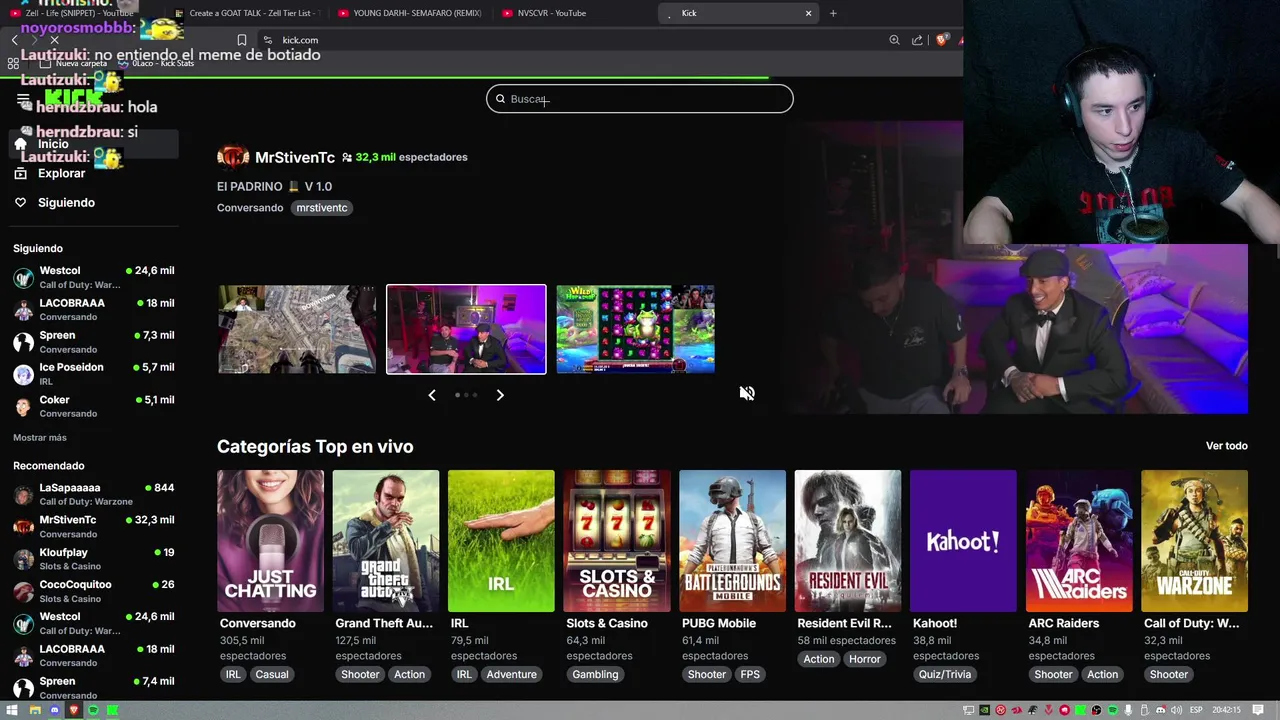Select the frog slots stream thumbnail
Screen dimensions: 1280x720
click(x=635, y=329)
